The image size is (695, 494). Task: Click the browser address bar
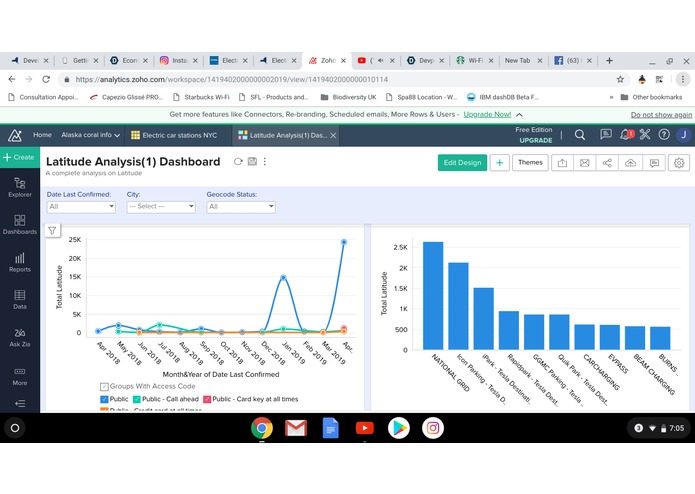click(x=344, y=79)
